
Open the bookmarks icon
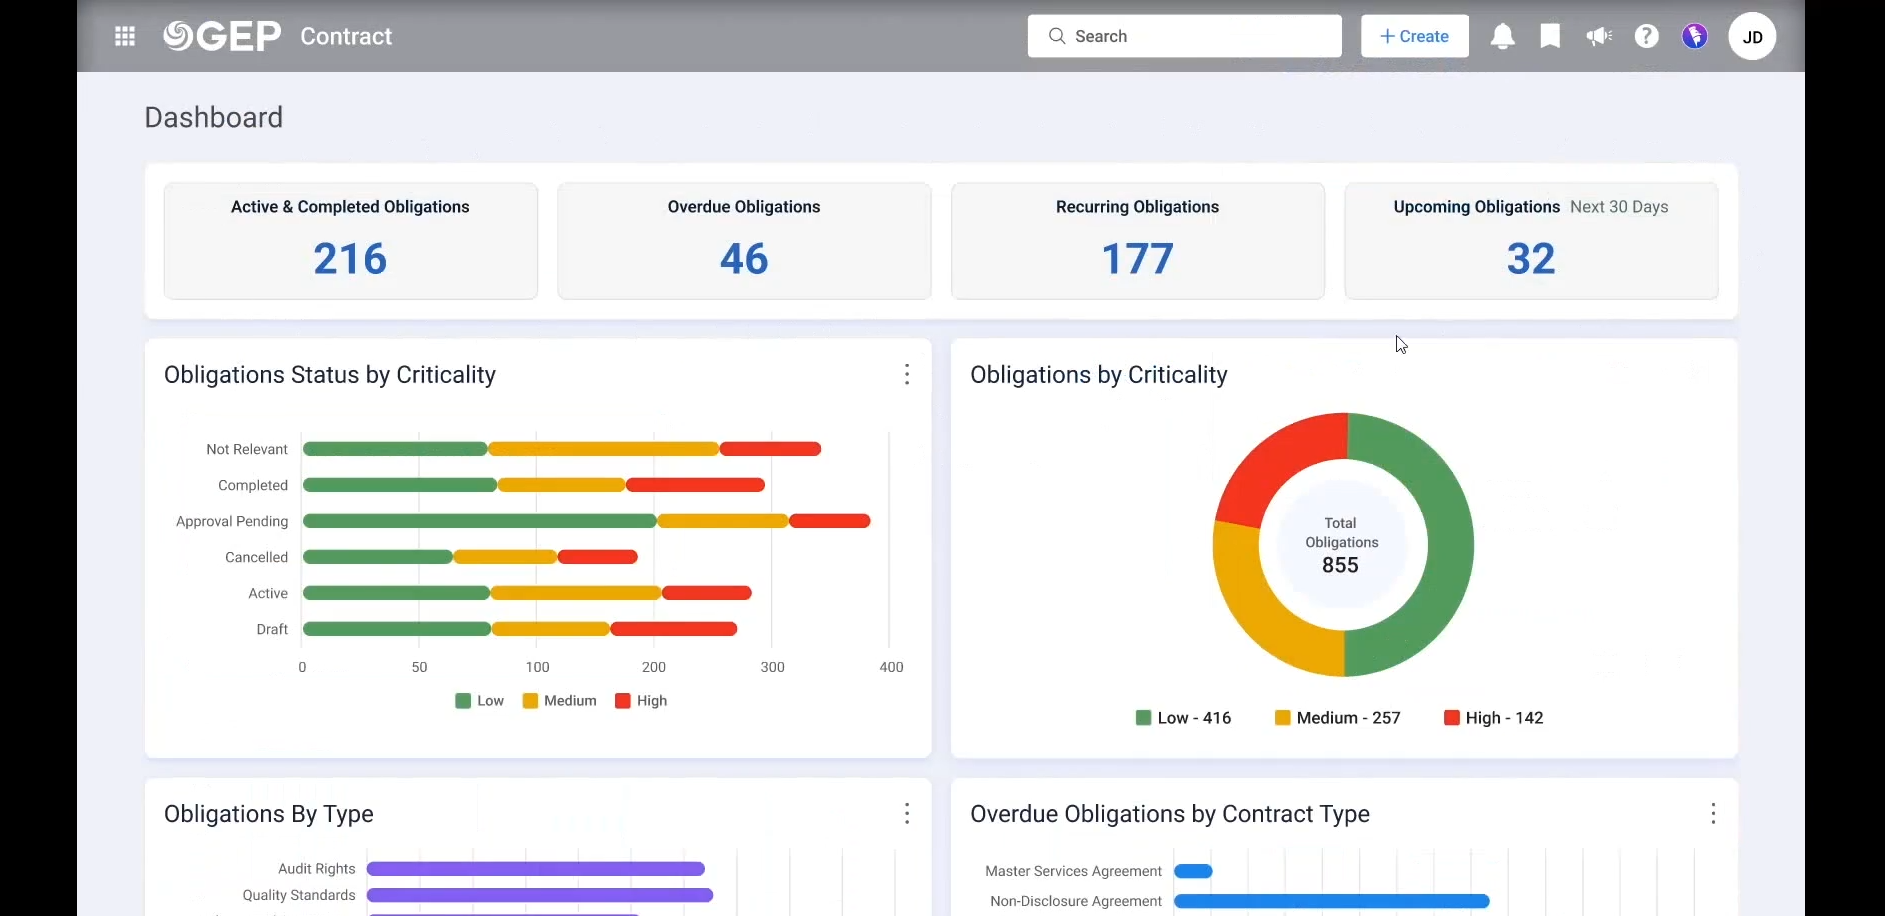click(1550, 37)
